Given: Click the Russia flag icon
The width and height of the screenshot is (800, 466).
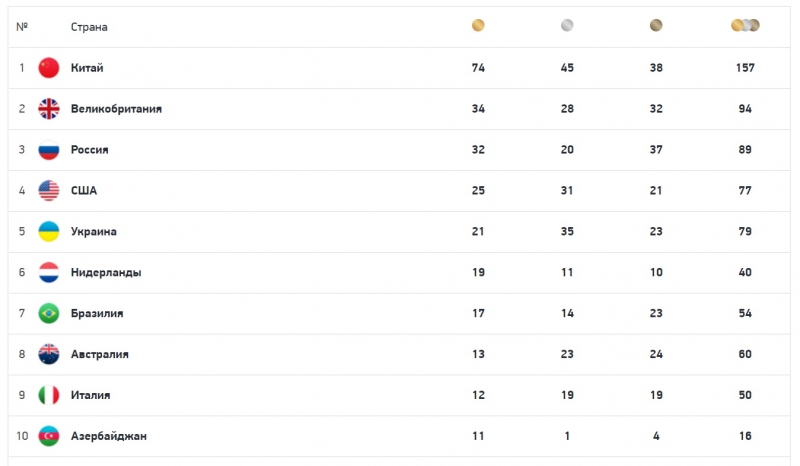Looking at the screenshot, I should (x=49, y=150).
